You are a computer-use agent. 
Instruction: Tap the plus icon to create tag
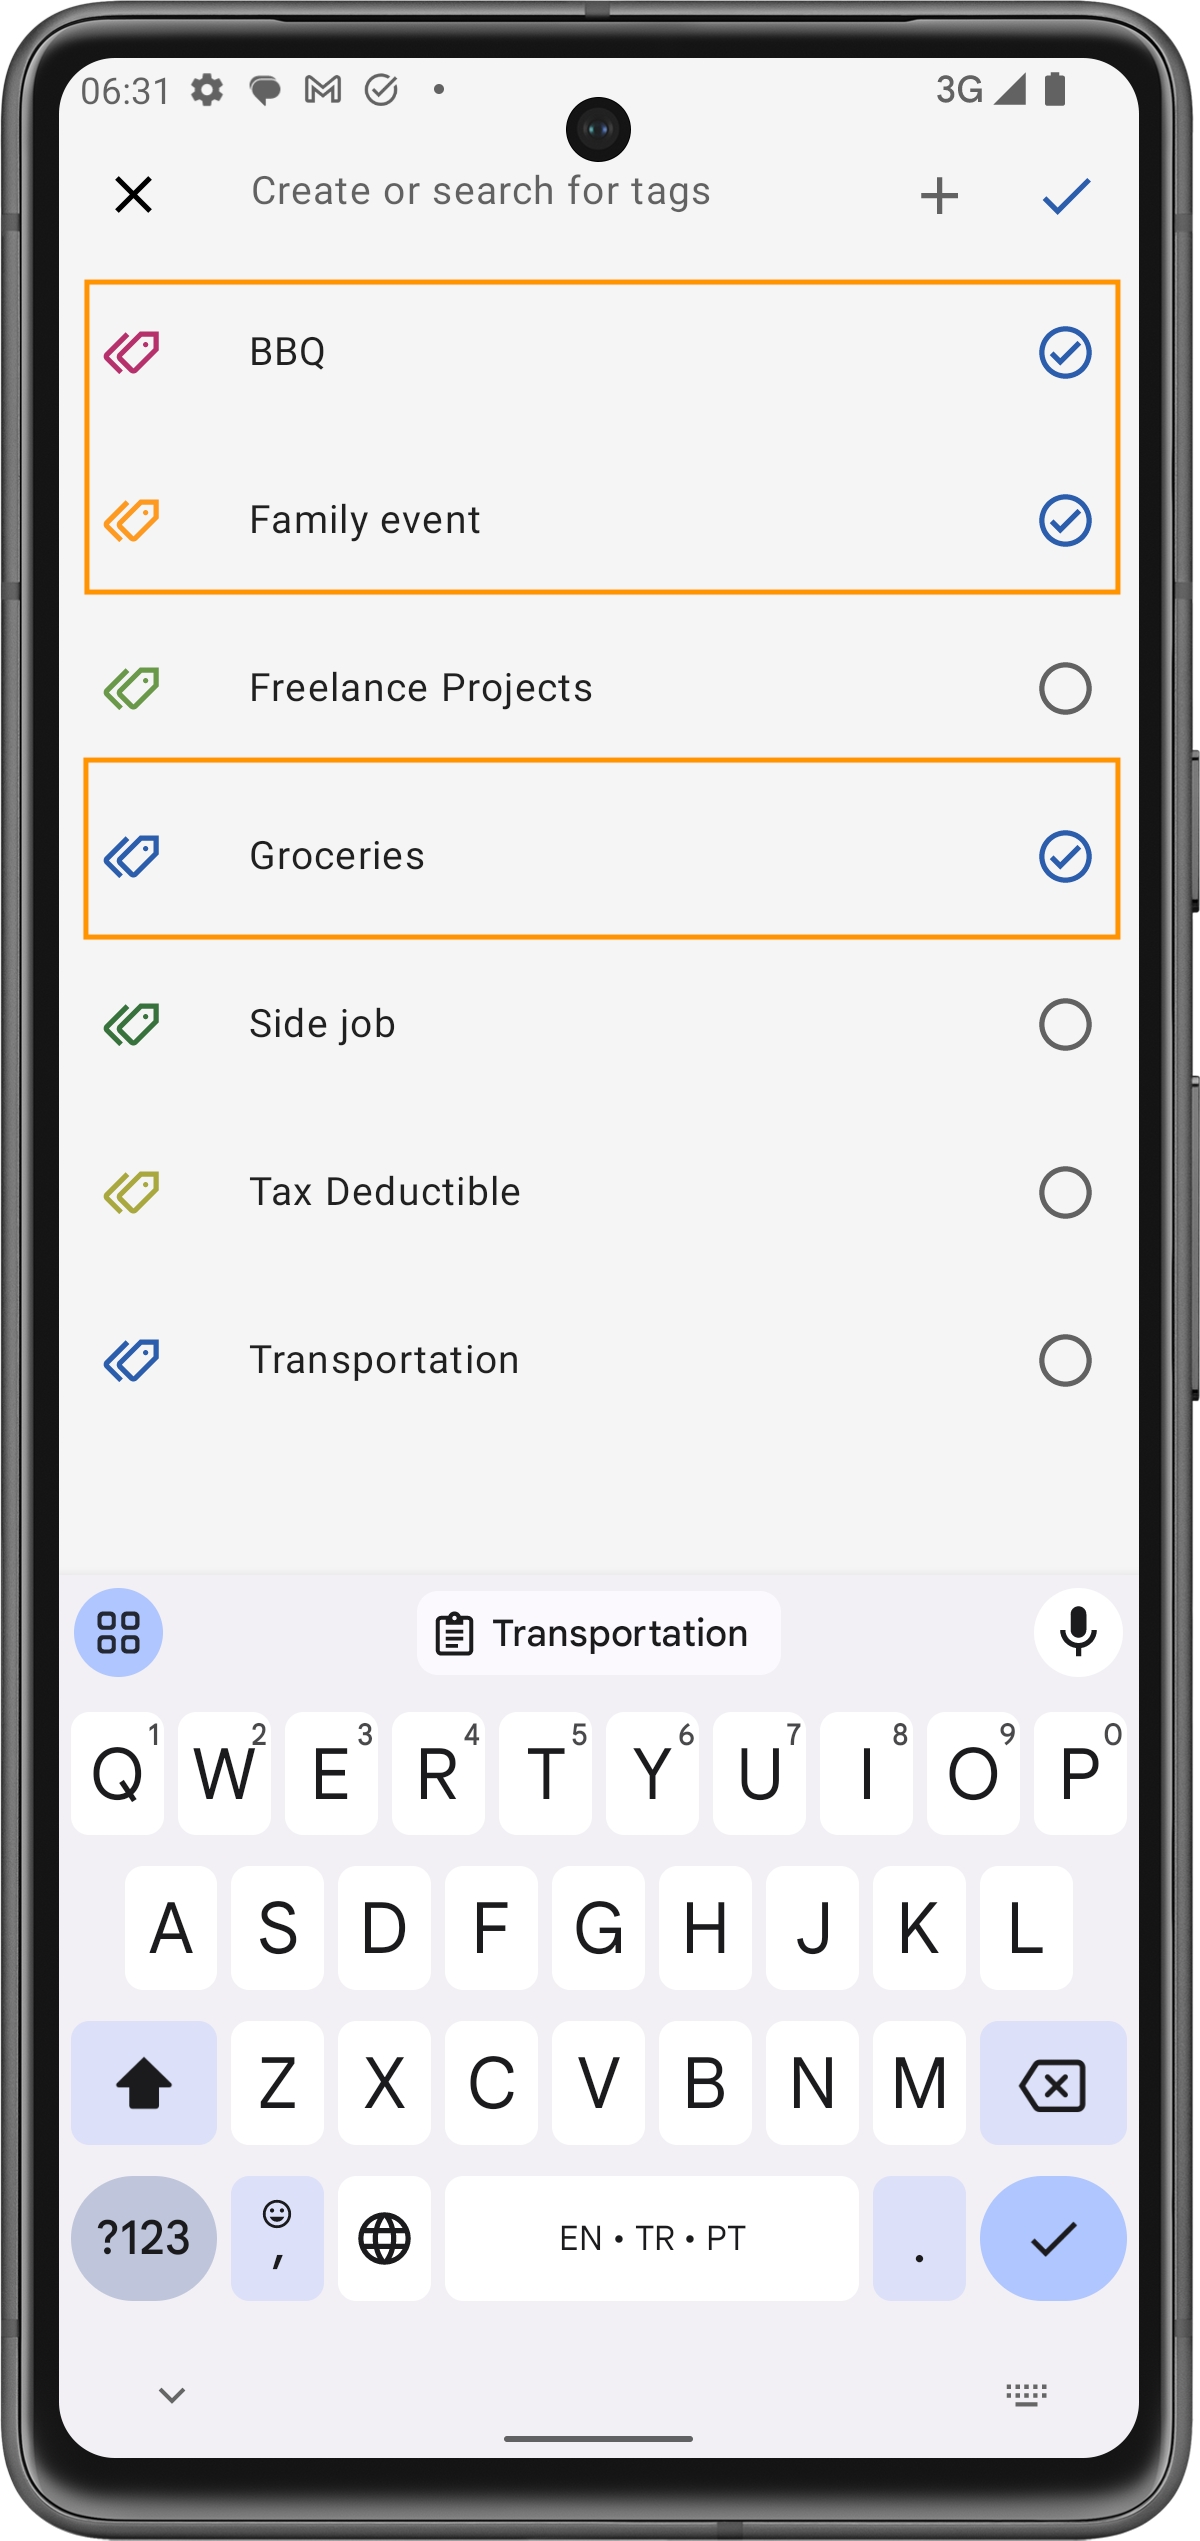[938, 195]
